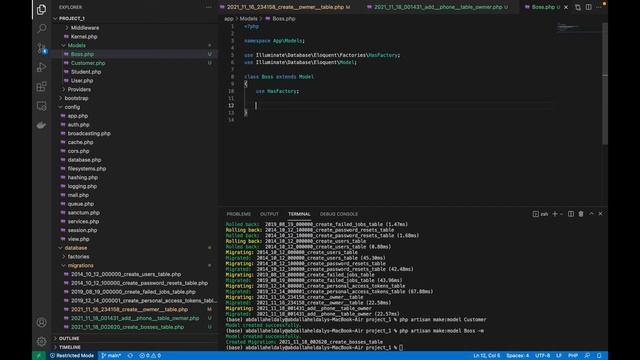Open the feedback icon in status bar
Screen dimensions: 640x360
click(x=587, y=356)
